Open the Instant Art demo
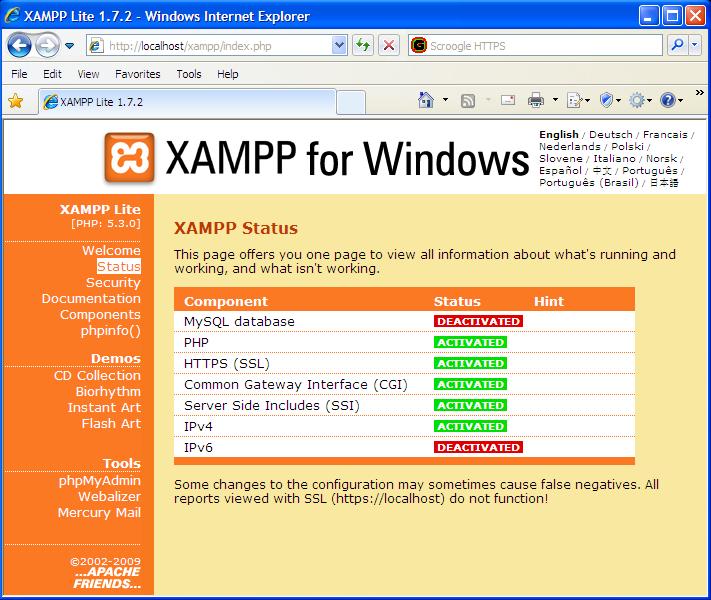The height and width of the screenshot is (600, 711). click(104, 407)
